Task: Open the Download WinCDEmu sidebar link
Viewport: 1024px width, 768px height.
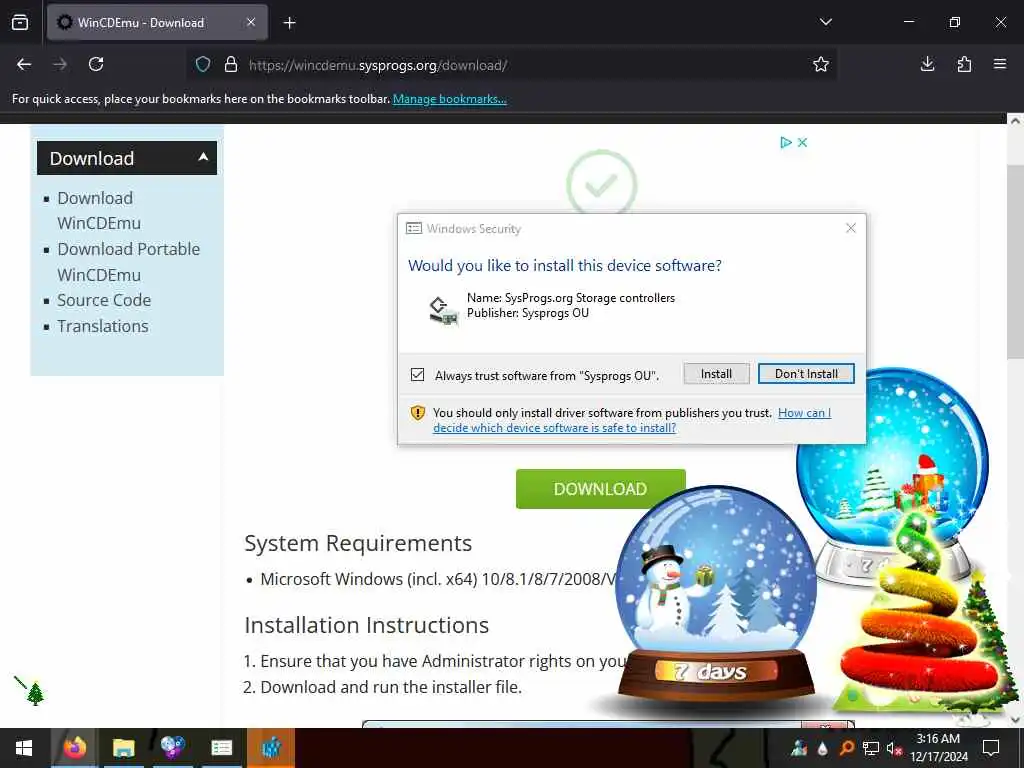Action: point(99,210)
